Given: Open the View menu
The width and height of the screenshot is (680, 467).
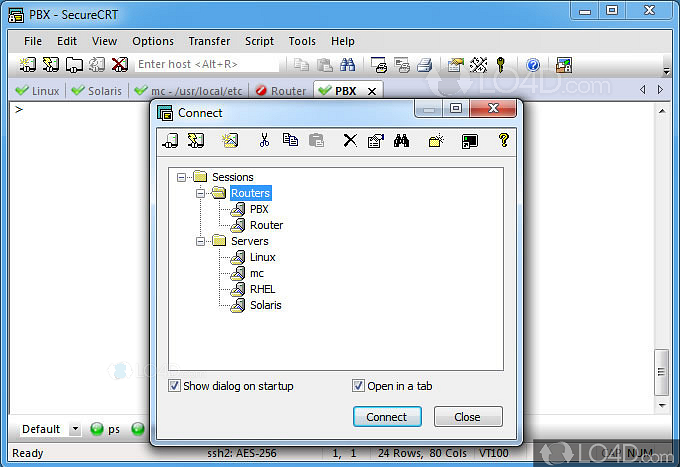Looking at the screenshot, I should pyautogui.click(x=105, y=41).
